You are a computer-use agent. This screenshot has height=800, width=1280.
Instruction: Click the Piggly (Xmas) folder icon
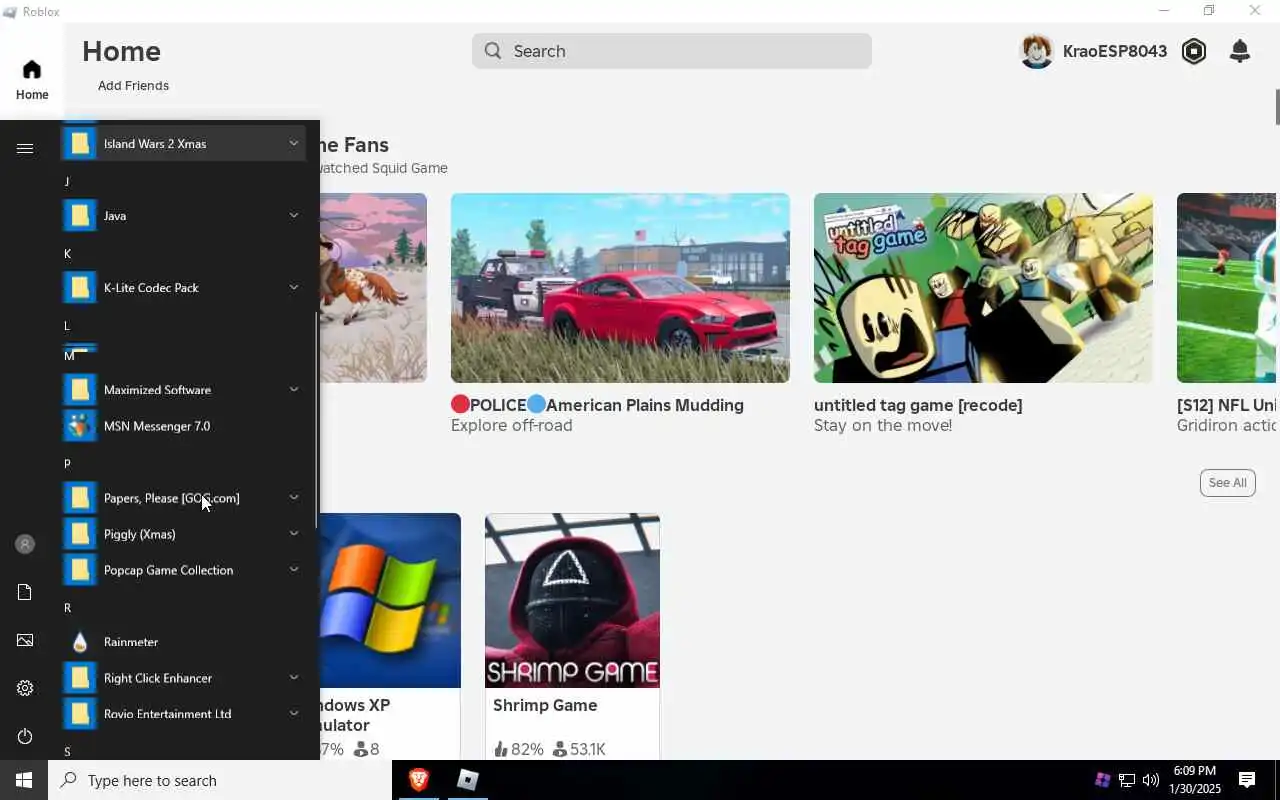pos(80,534)
